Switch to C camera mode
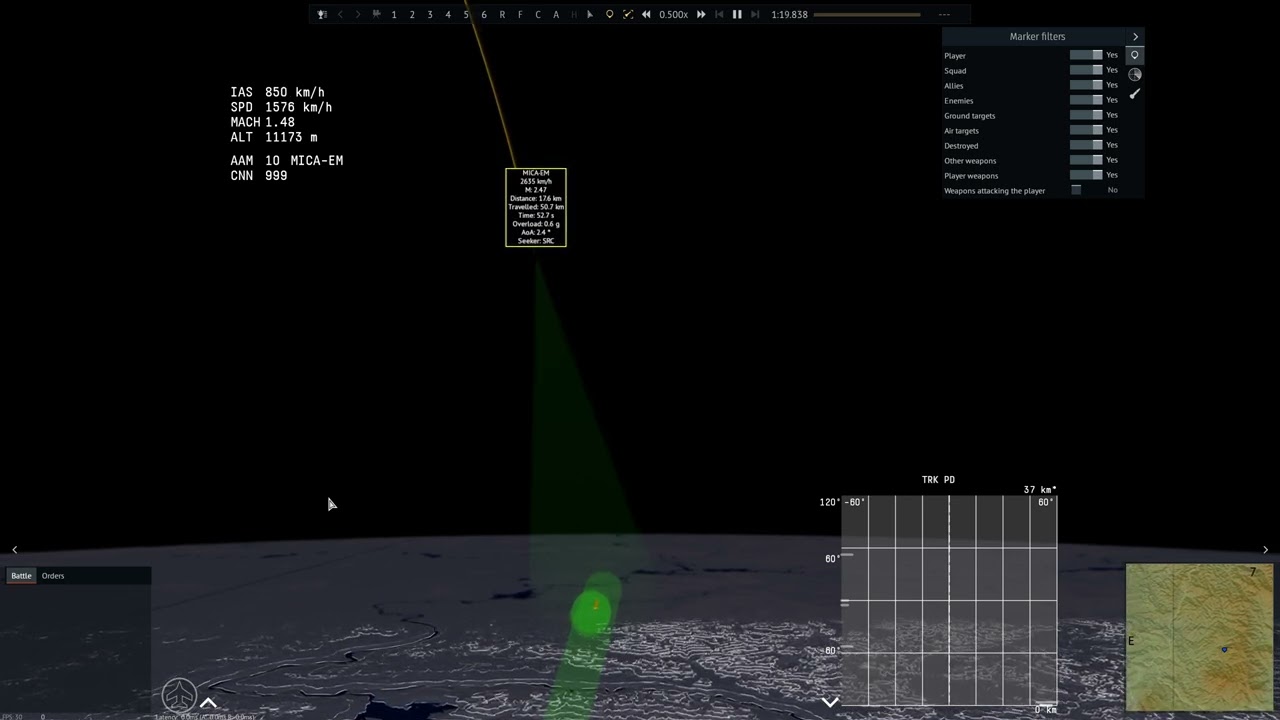Viewport: 1280px width, 720px height. point(538,14)
